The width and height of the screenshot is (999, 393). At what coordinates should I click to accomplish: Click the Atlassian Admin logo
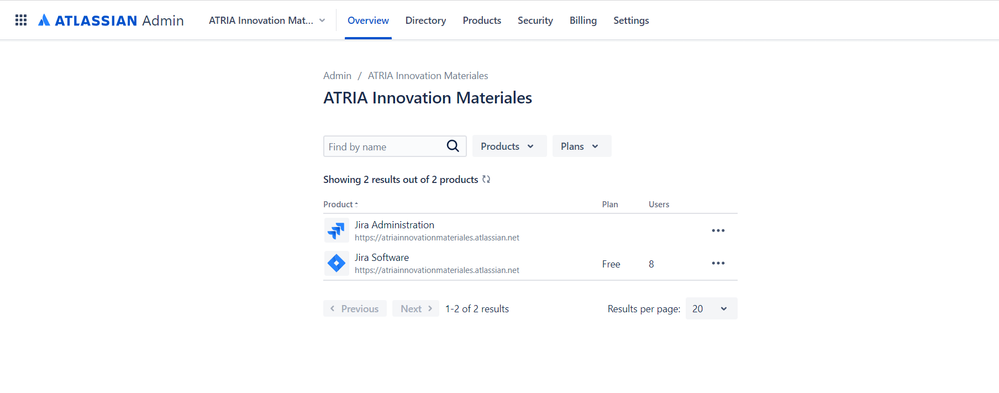click(111, 20)
